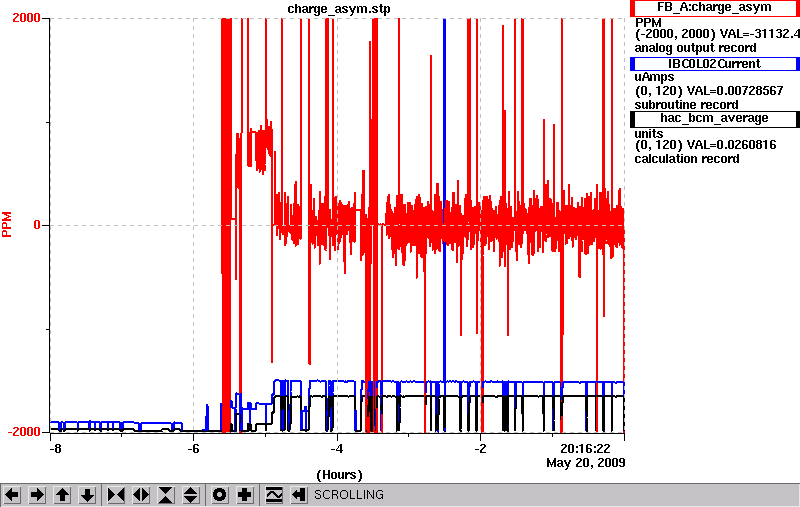The image size is (800, 507).
Task: Zoom out on the vertical axis (up-down triangles icon)
Action: [191, 495]
